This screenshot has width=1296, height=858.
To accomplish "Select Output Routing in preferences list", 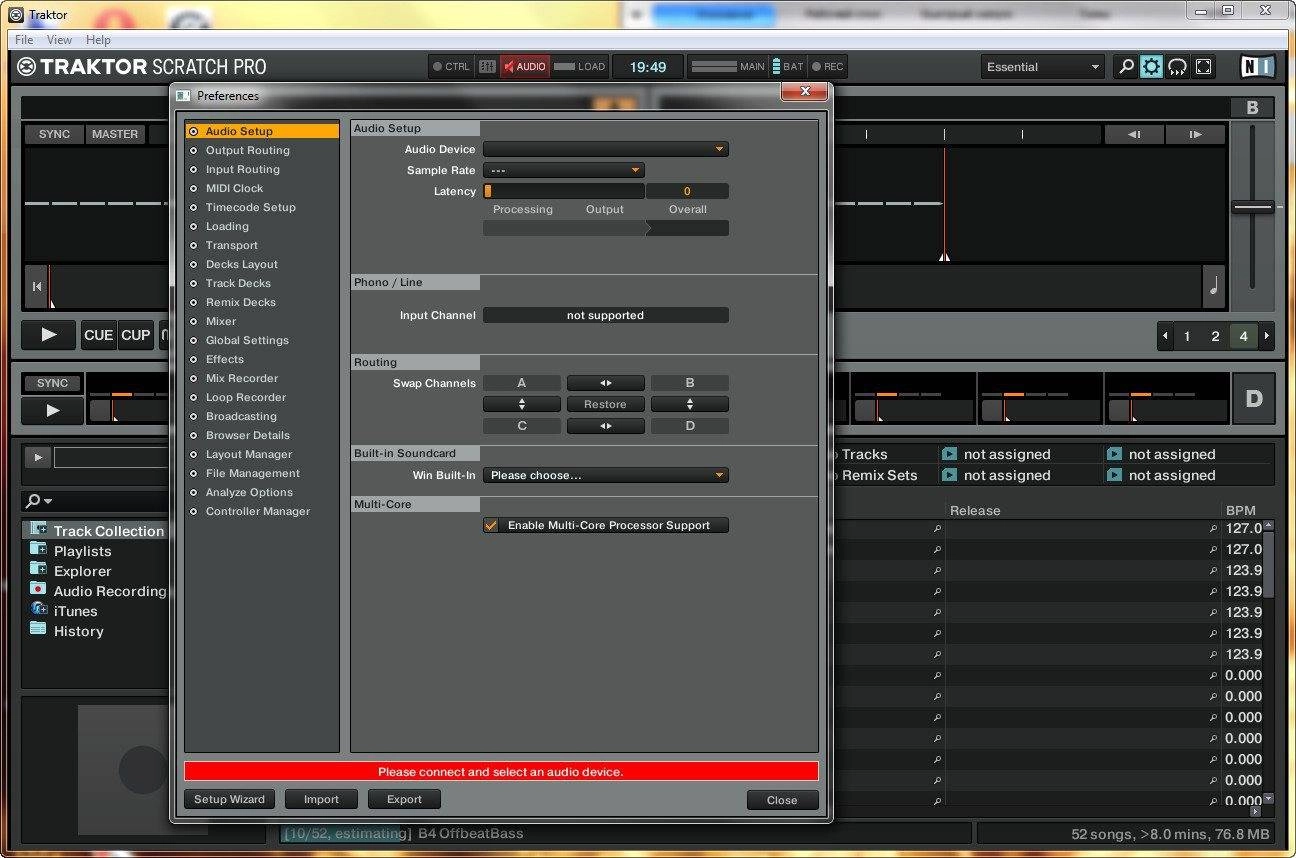I will pyautogui.click(x=248, y=150).
